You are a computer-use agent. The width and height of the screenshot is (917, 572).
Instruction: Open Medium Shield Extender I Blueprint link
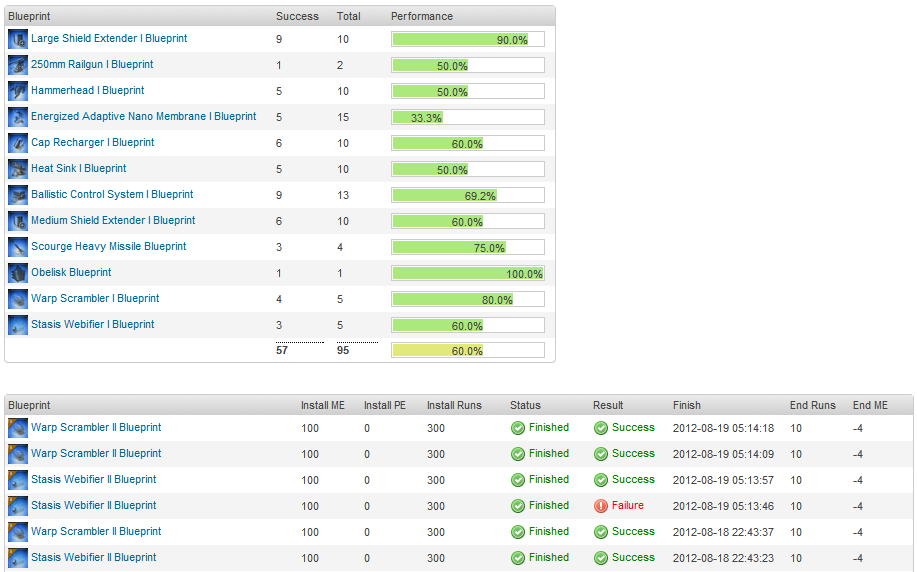click(113, 221)
